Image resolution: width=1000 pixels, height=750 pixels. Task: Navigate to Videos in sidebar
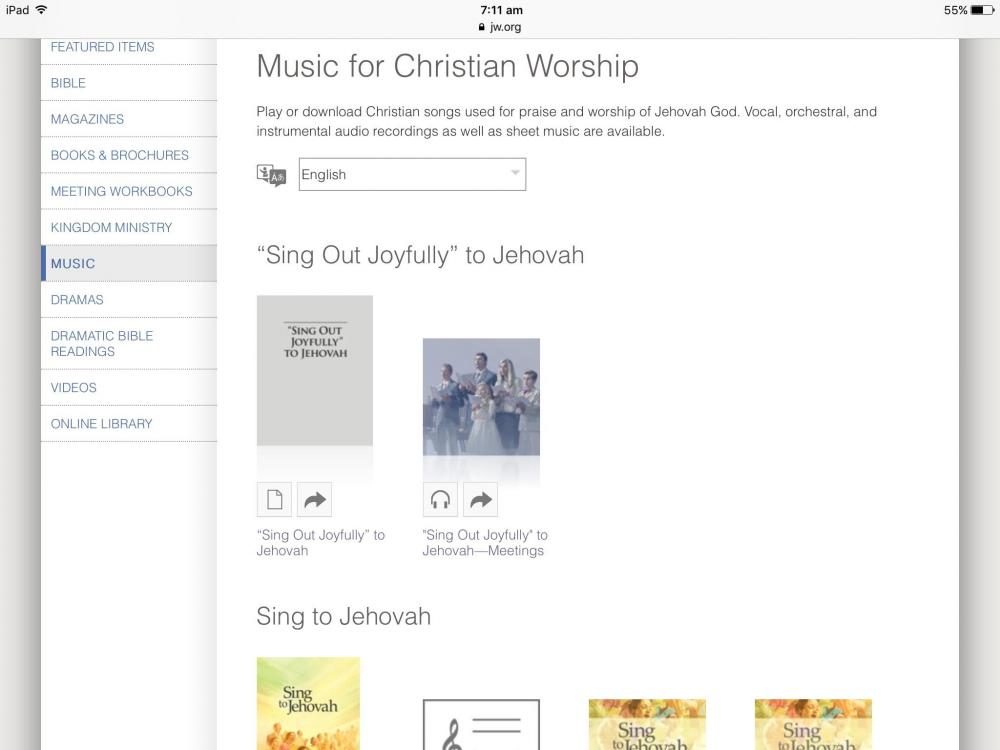(x=74, y=387)
